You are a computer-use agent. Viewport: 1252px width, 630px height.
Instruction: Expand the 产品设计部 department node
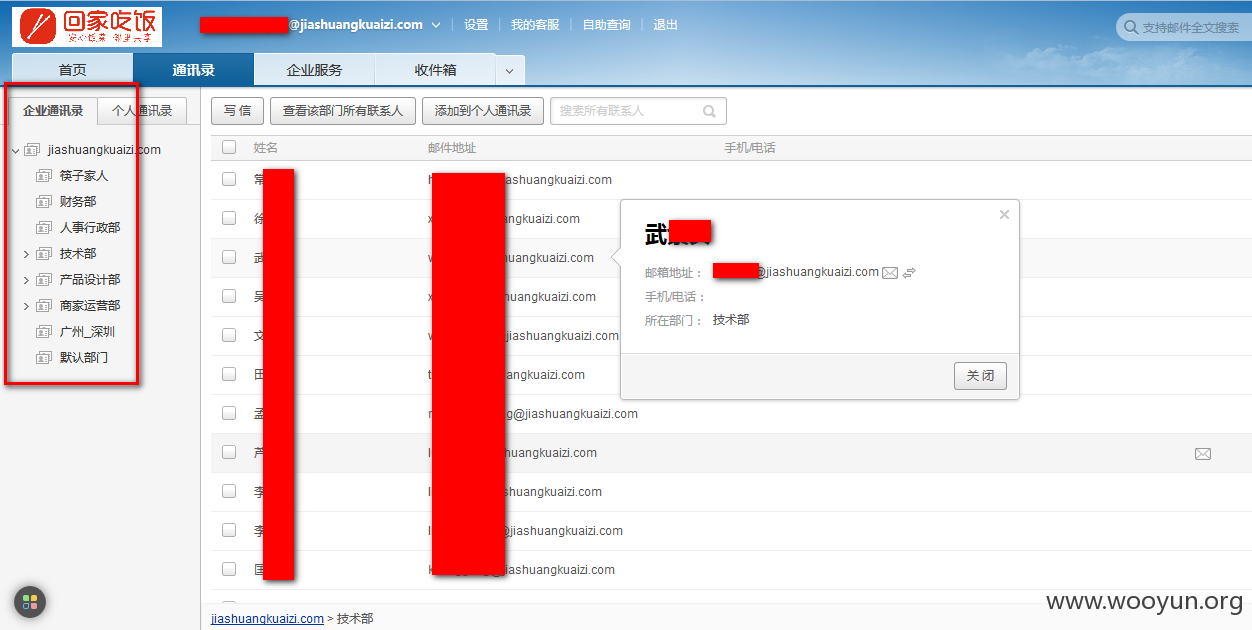(26, 280)
